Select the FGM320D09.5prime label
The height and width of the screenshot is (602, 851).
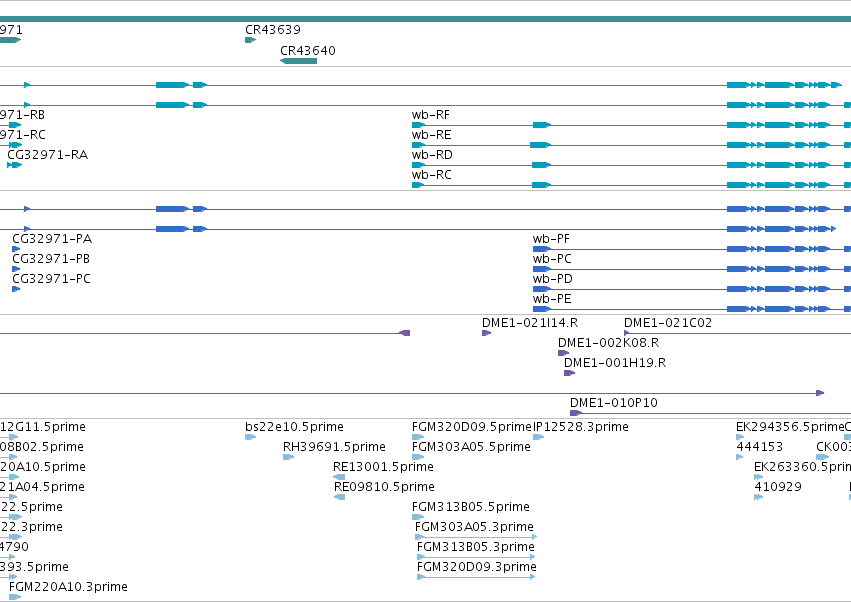point(472,427)
